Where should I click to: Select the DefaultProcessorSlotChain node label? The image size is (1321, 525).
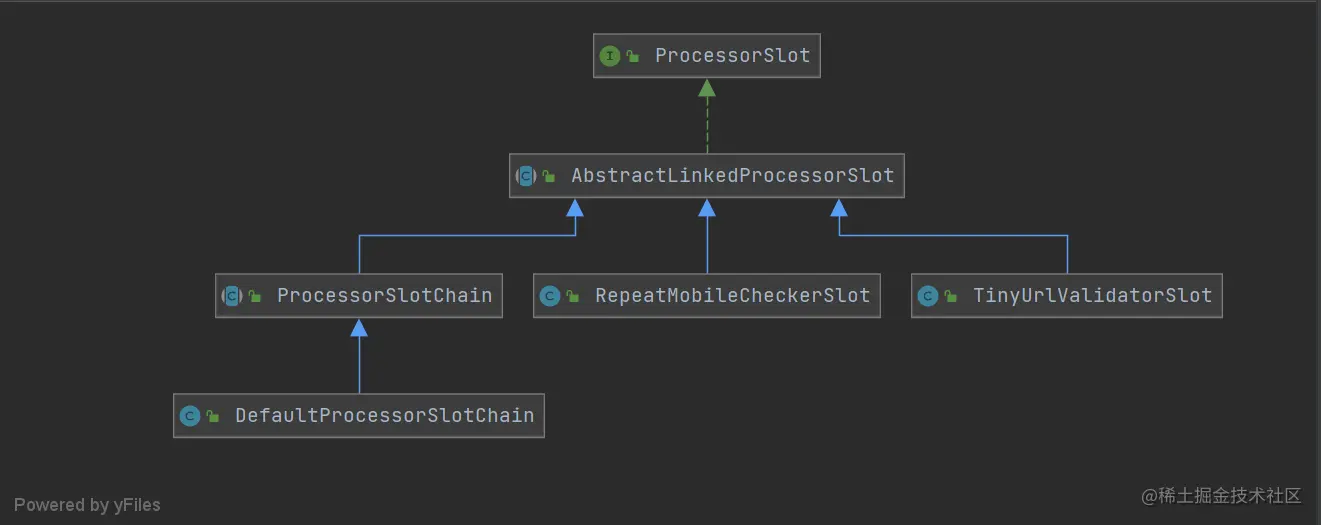[384, 416]
